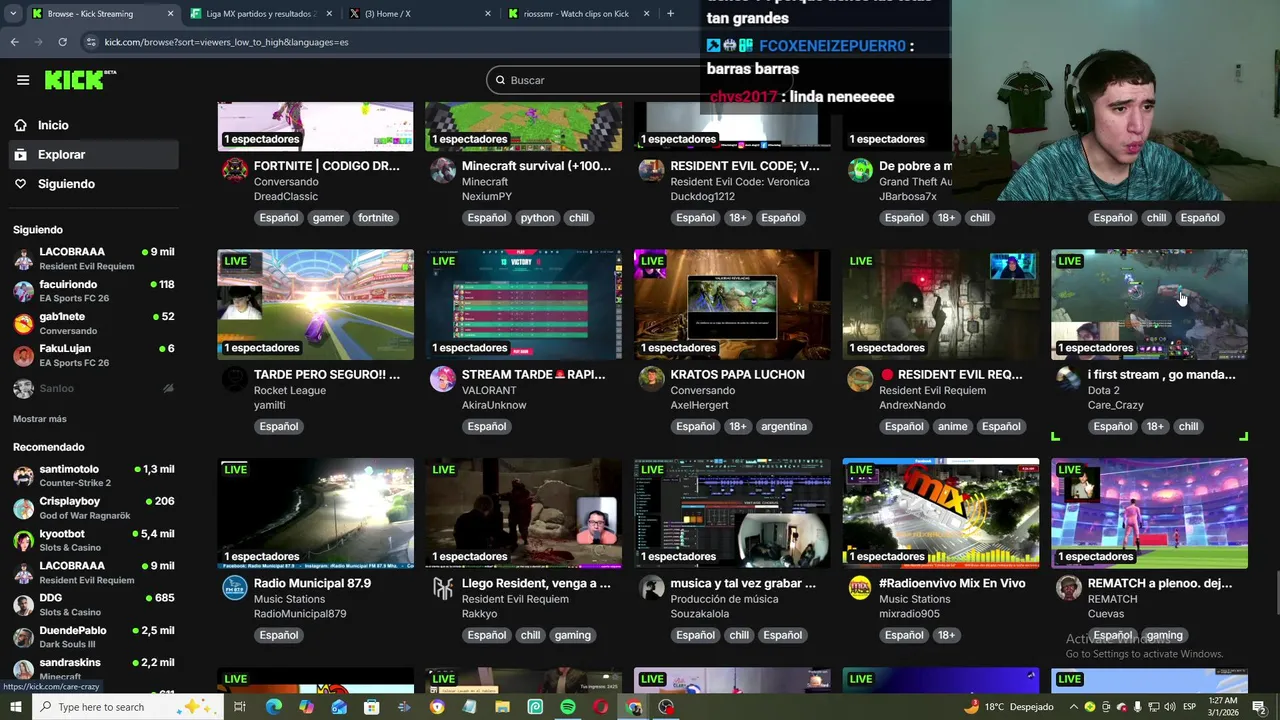
Task: Open AndrexNando Resident Evil stream thumbnail
Action: pyautogui.click(x=941, y=304)
